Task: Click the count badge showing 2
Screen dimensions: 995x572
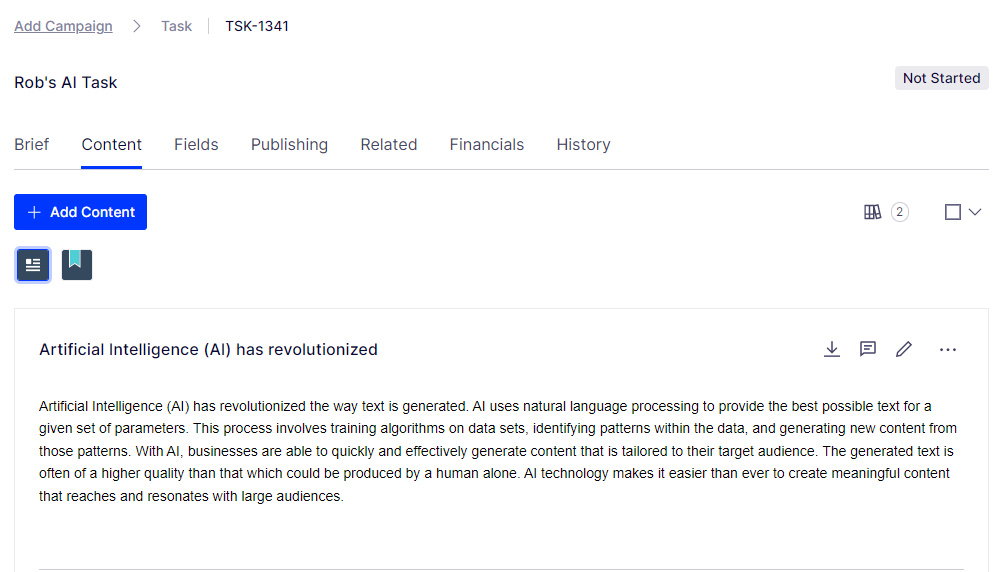Action: pyautogui.click(x=899, y=212)
